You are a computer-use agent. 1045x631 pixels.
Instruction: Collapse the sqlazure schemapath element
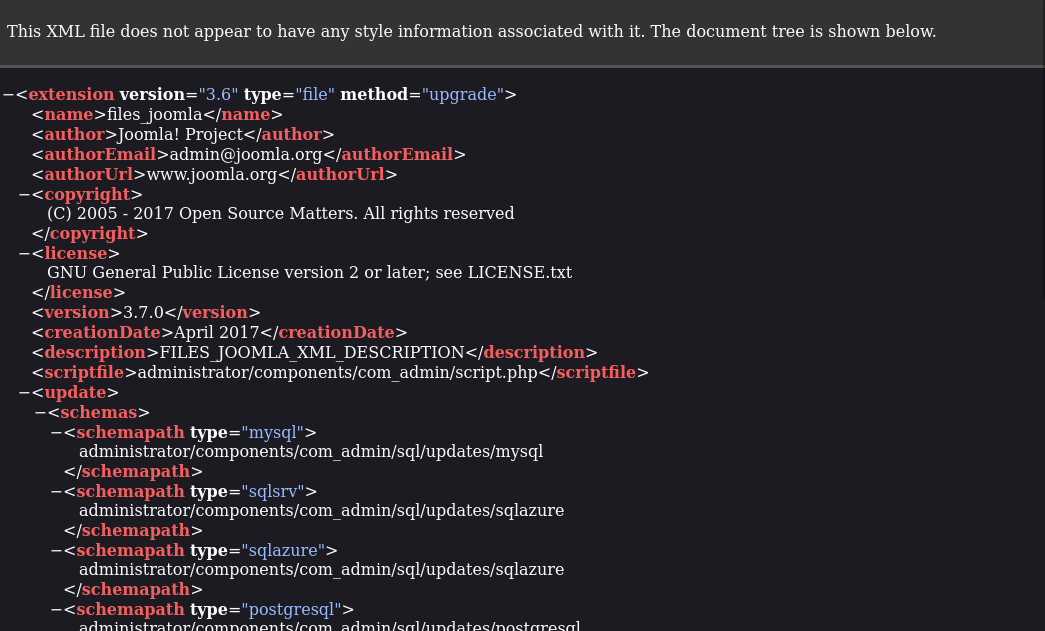pyautogui.click(x=57, y=550)
